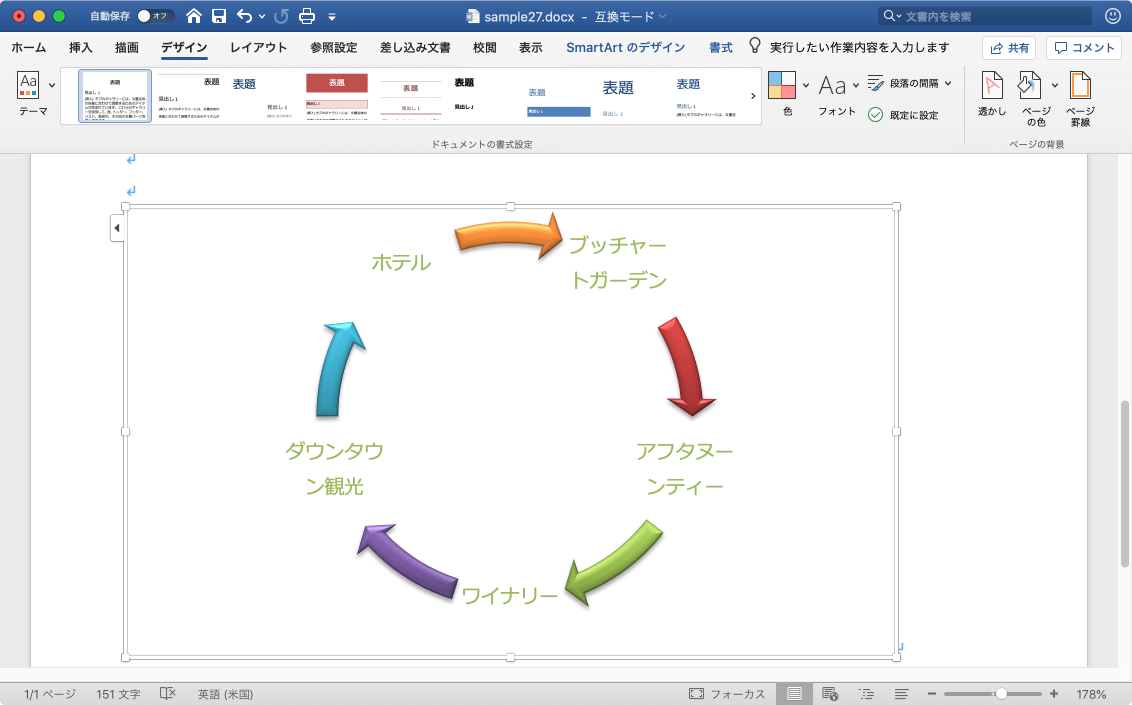Expand the Fonts dropdown arrow
1132x705 pixels.
(856, 84)
